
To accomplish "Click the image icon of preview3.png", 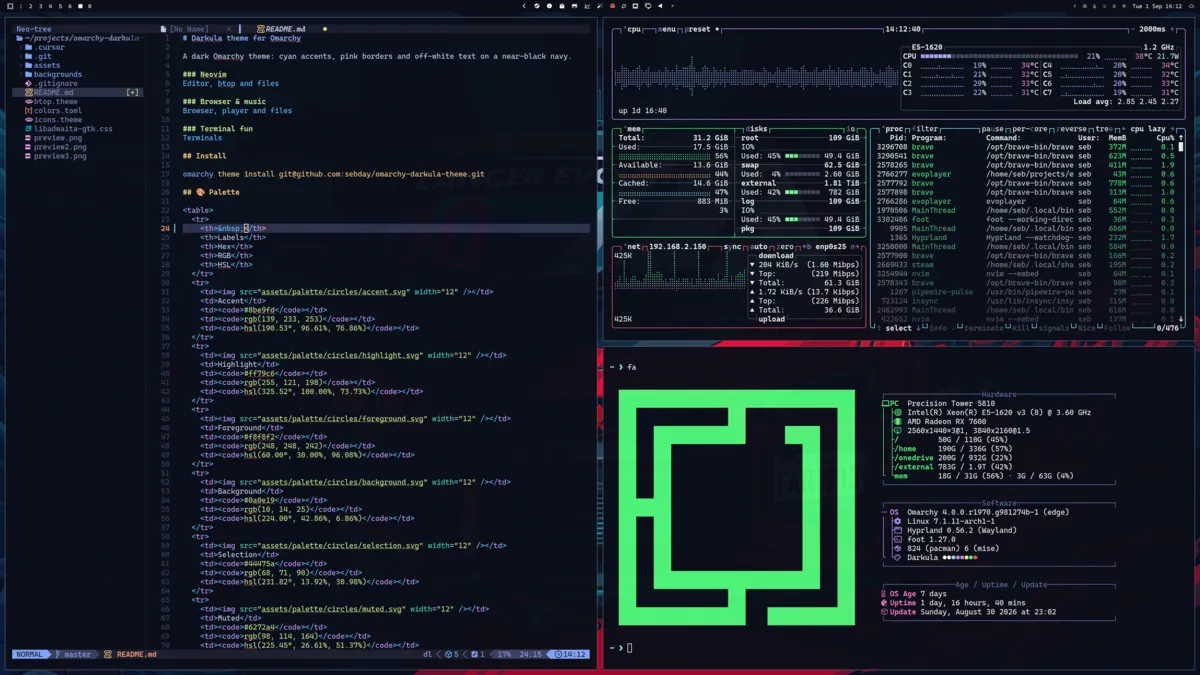I will point(30,156).
